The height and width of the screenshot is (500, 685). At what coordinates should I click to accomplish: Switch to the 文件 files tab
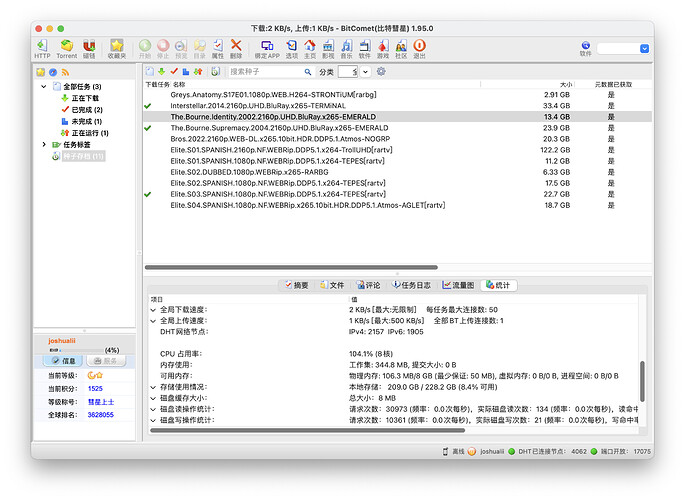(332, 285)
